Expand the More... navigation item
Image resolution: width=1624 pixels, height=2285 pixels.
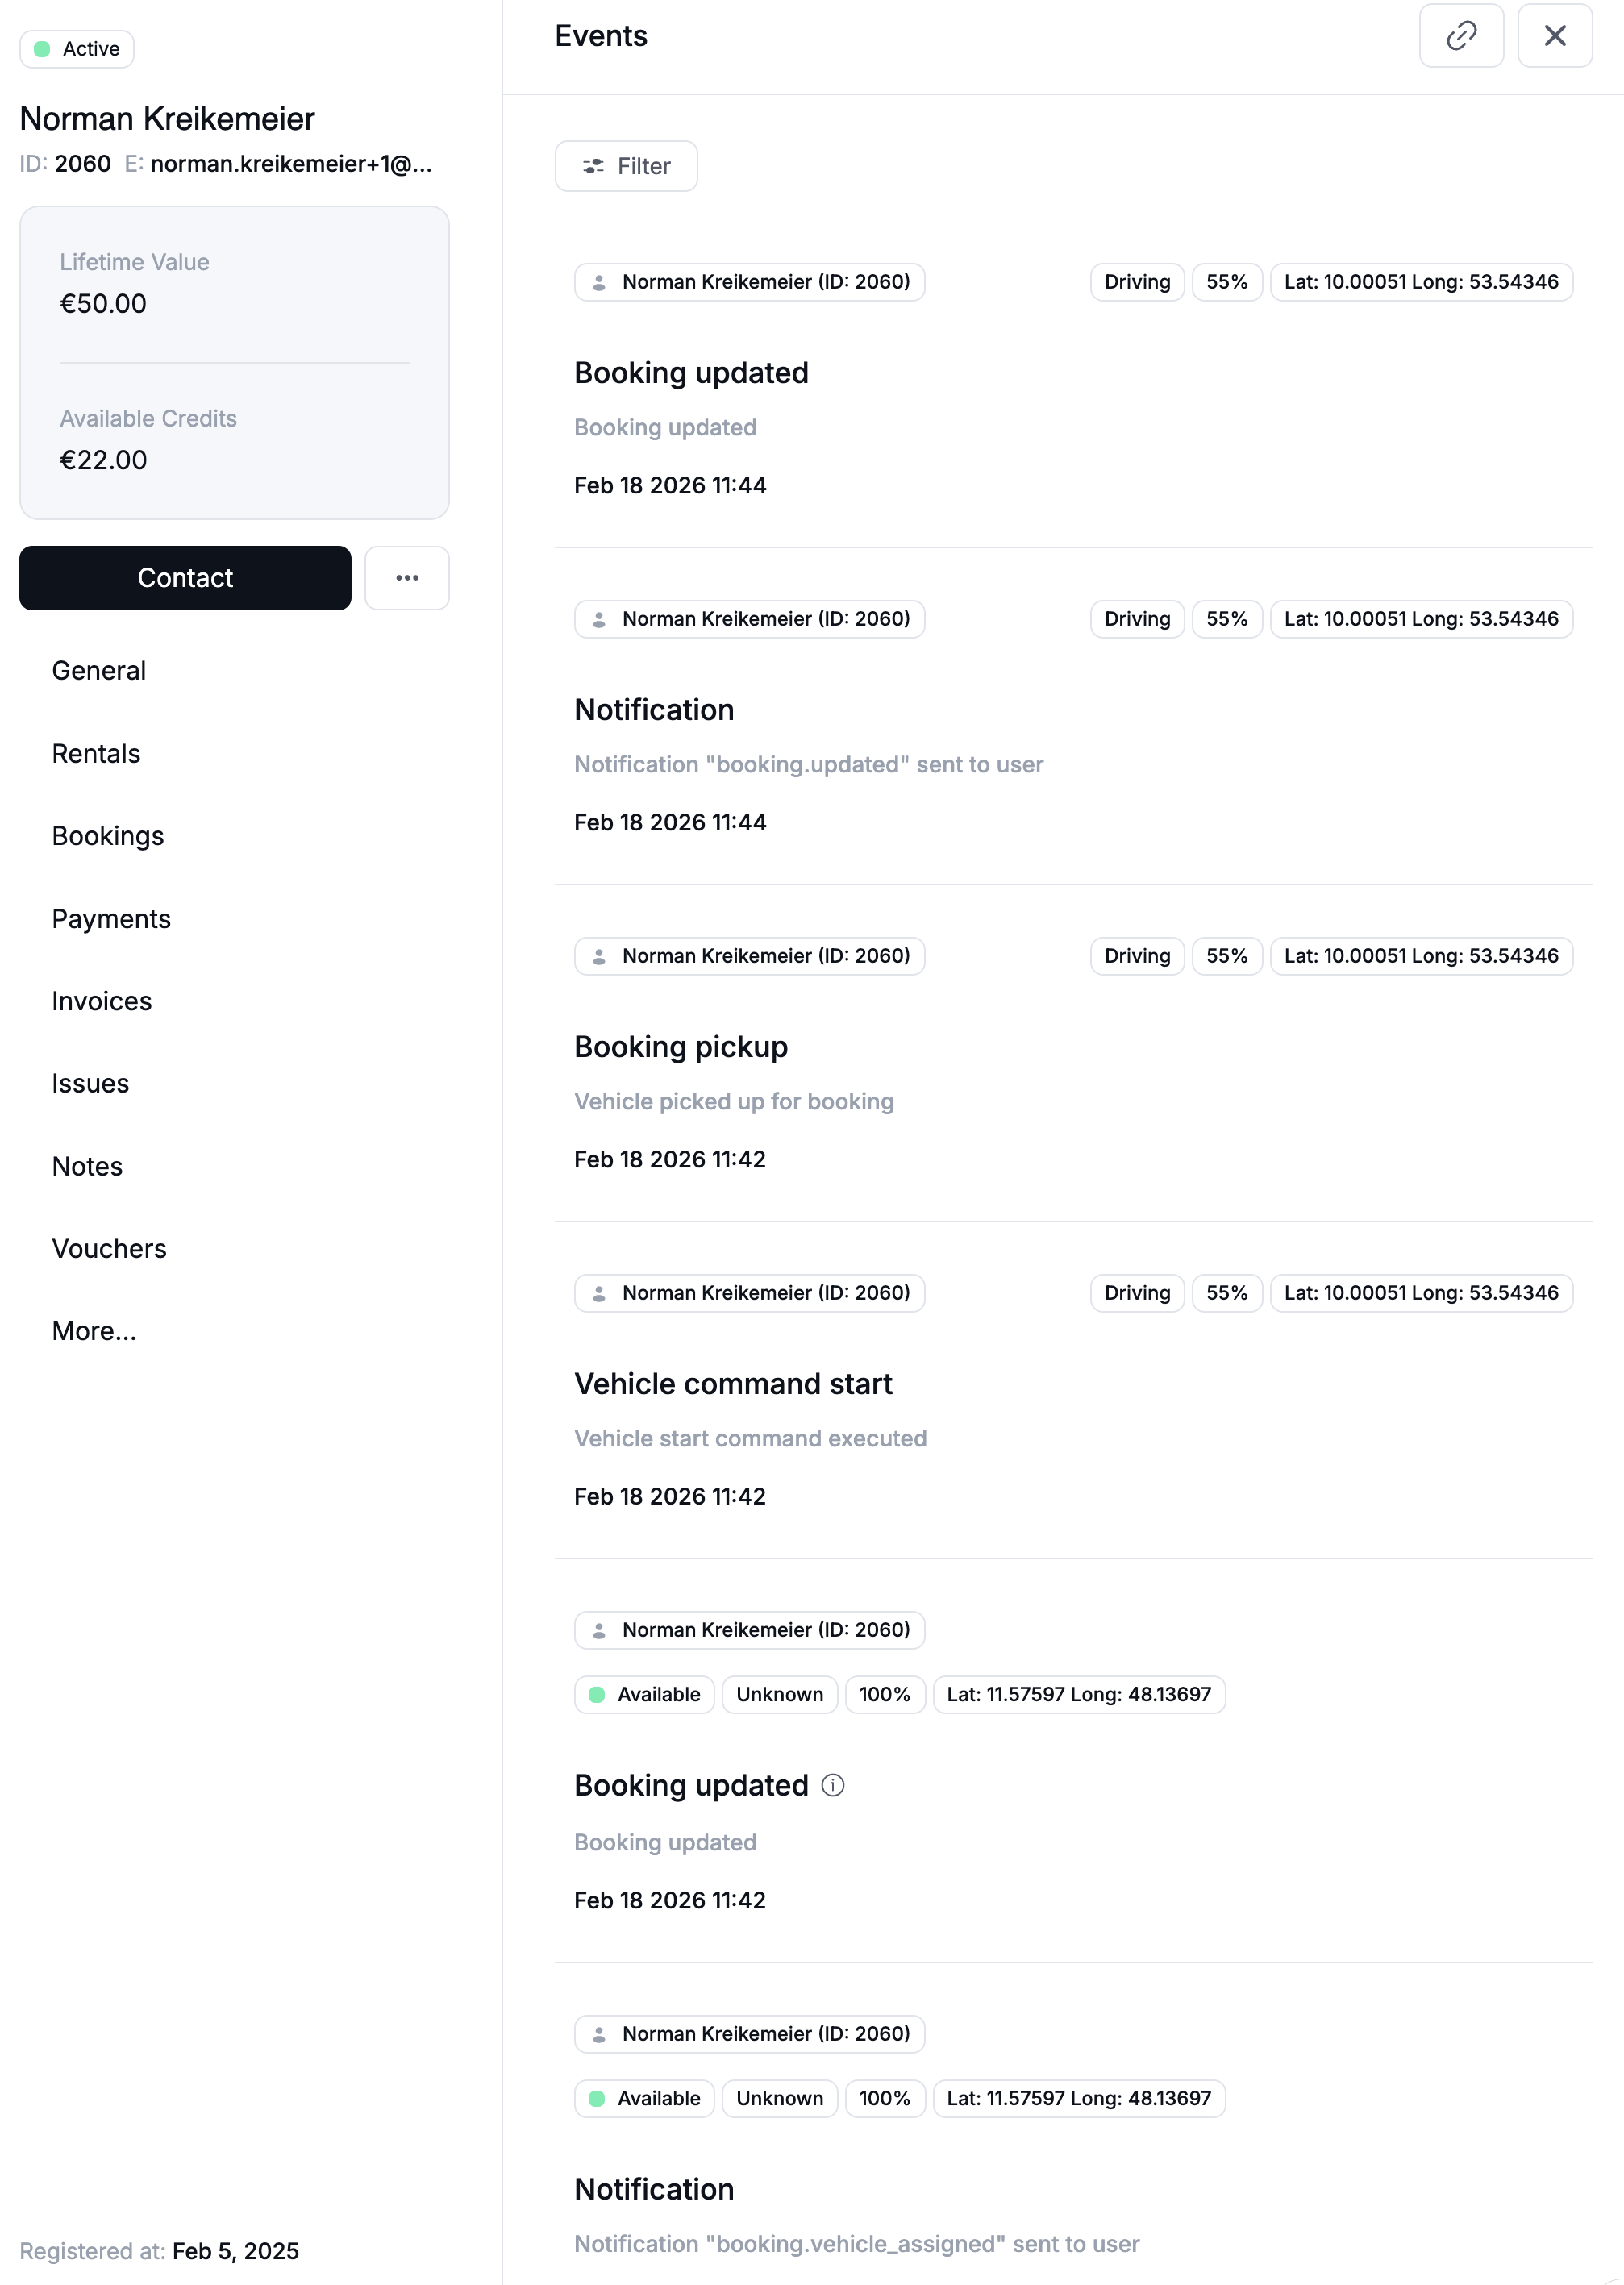click(94, 1331)
